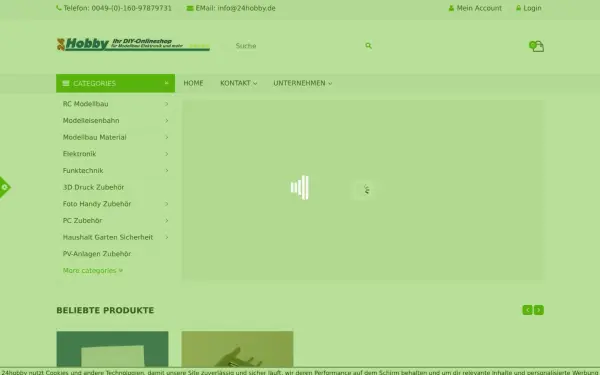Show more categories
The width and height of the screenshot is (600, 375).
point(93,271)
